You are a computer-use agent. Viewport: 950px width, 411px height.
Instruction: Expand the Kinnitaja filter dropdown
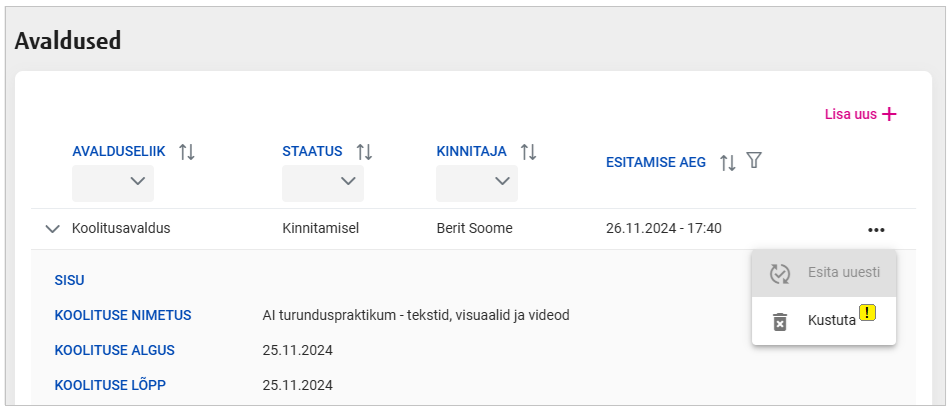coord(477,182)
